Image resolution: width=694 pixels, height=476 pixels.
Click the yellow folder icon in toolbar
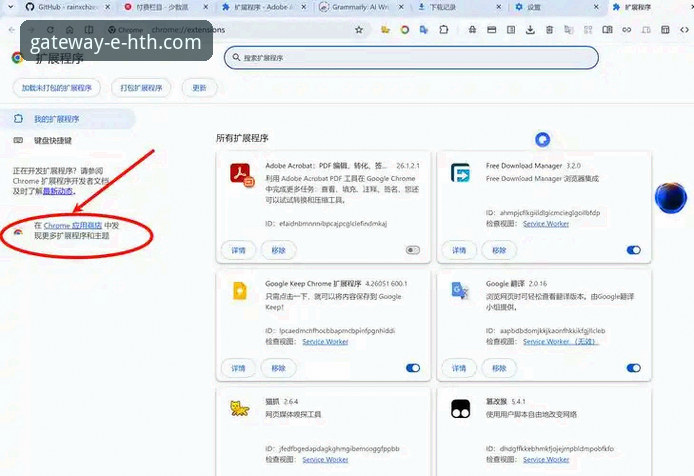386,30
